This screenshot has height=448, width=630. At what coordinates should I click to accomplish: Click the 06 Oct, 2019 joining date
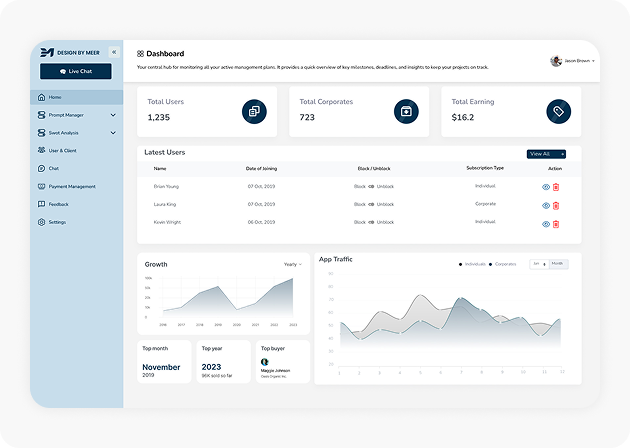(x=262, y=222)
